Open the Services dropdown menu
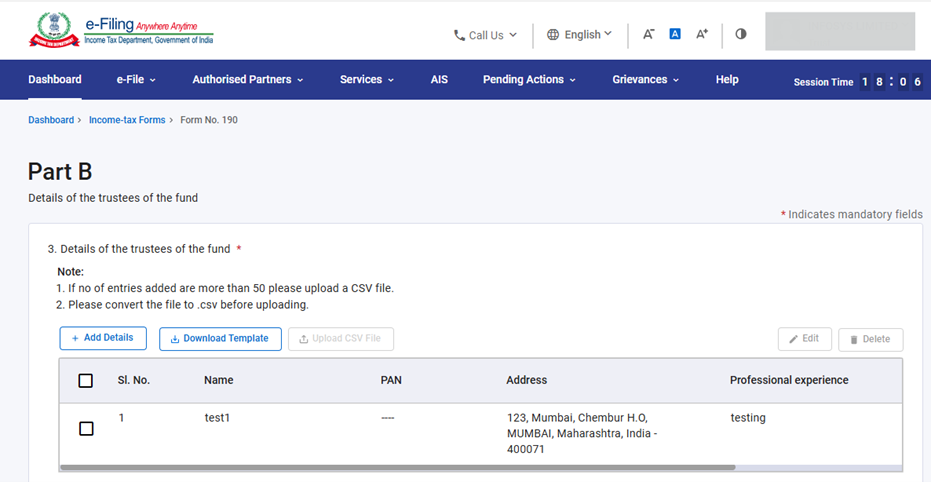 click(x=366, y=80)
